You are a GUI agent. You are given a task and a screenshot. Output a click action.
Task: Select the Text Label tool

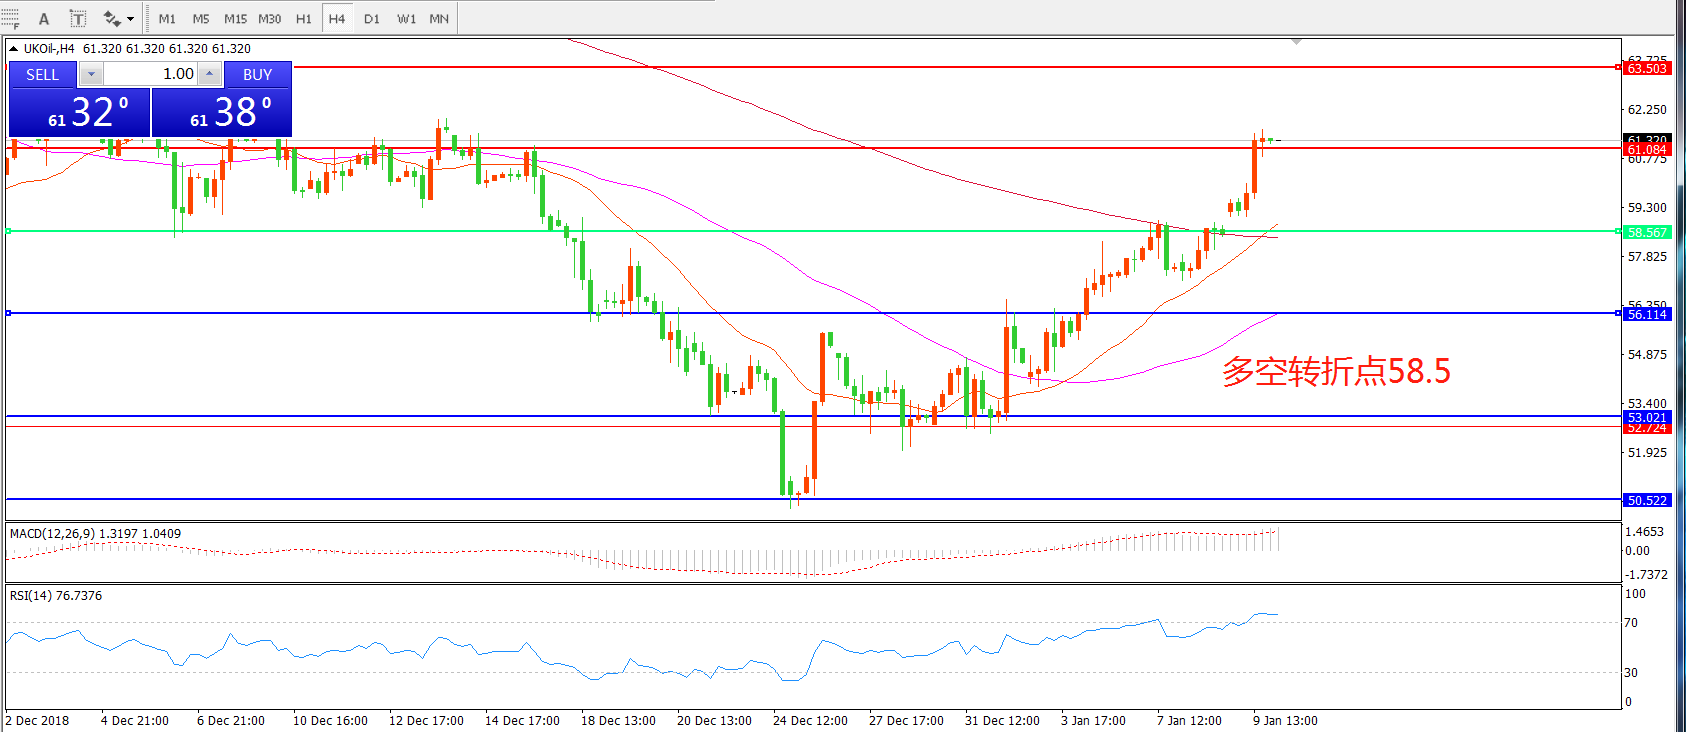tap(78, 19)
